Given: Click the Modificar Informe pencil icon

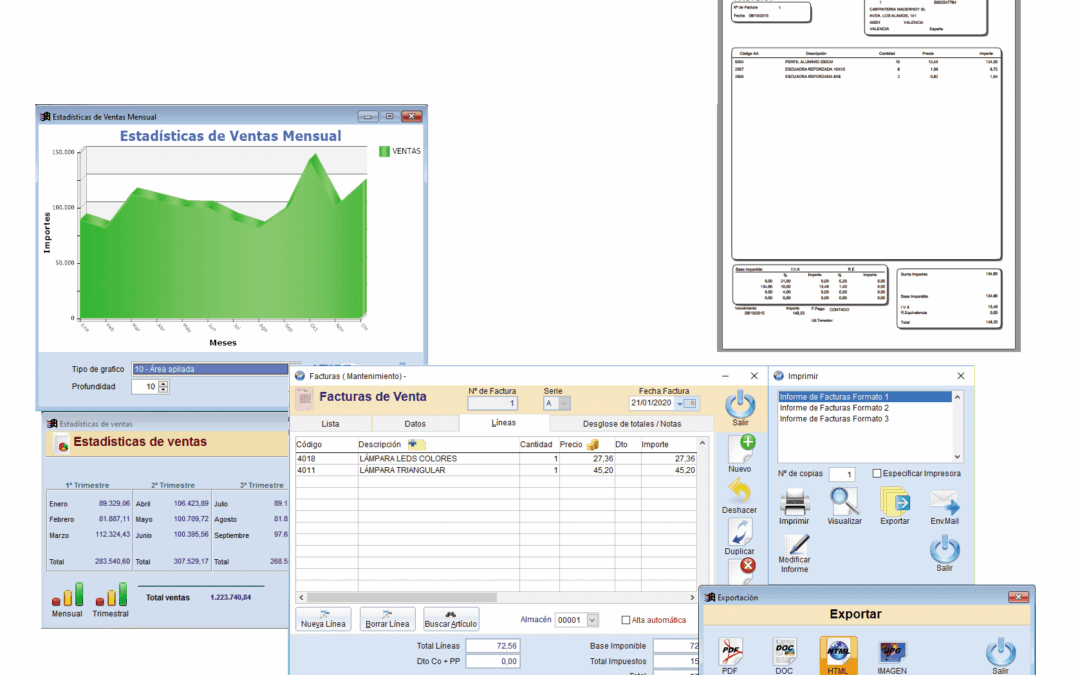Looking at the screenshot, I should pos(797,545).
